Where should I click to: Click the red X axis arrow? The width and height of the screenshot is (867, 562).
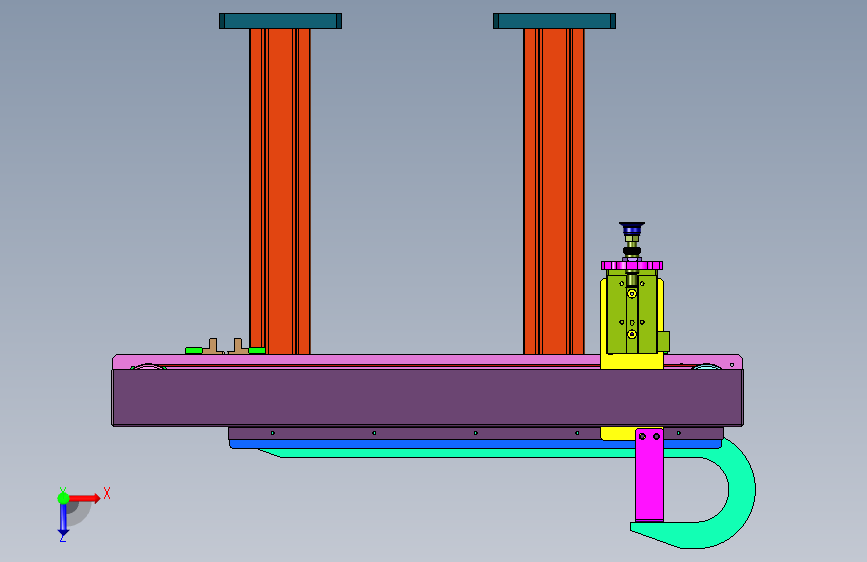[85, 498]
